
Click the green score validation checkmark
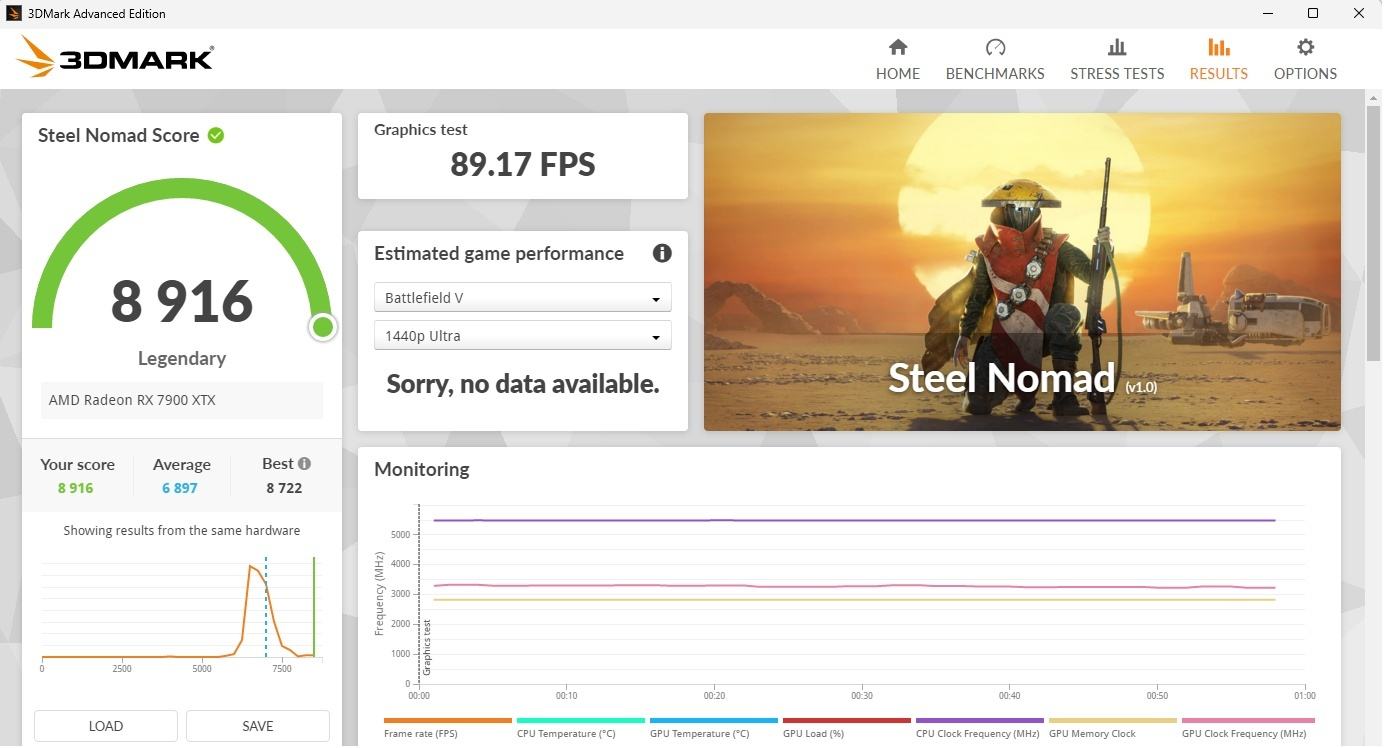(216, 135)
